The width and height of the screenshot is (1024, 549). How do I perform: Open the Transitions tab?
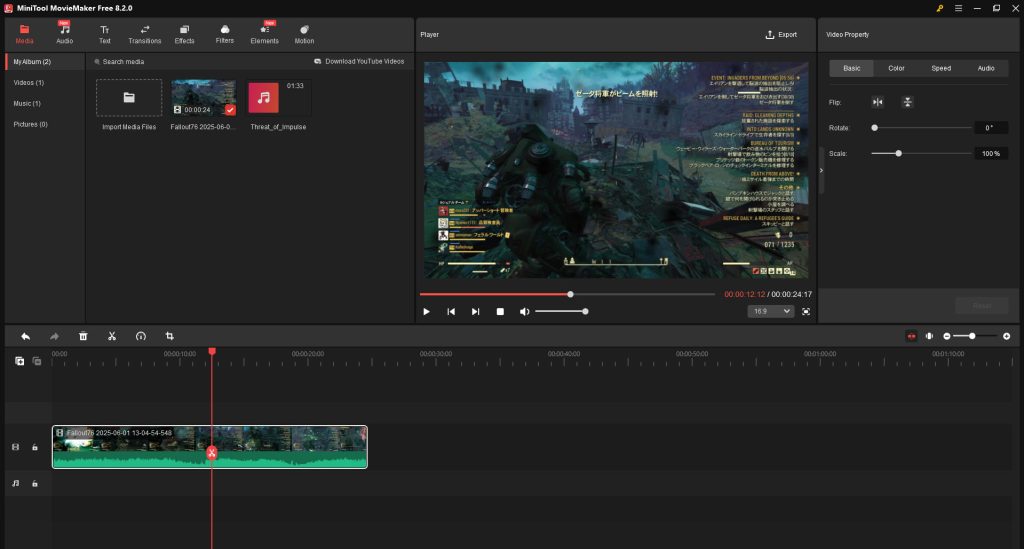pyautogui.click(x=144, y=34)
